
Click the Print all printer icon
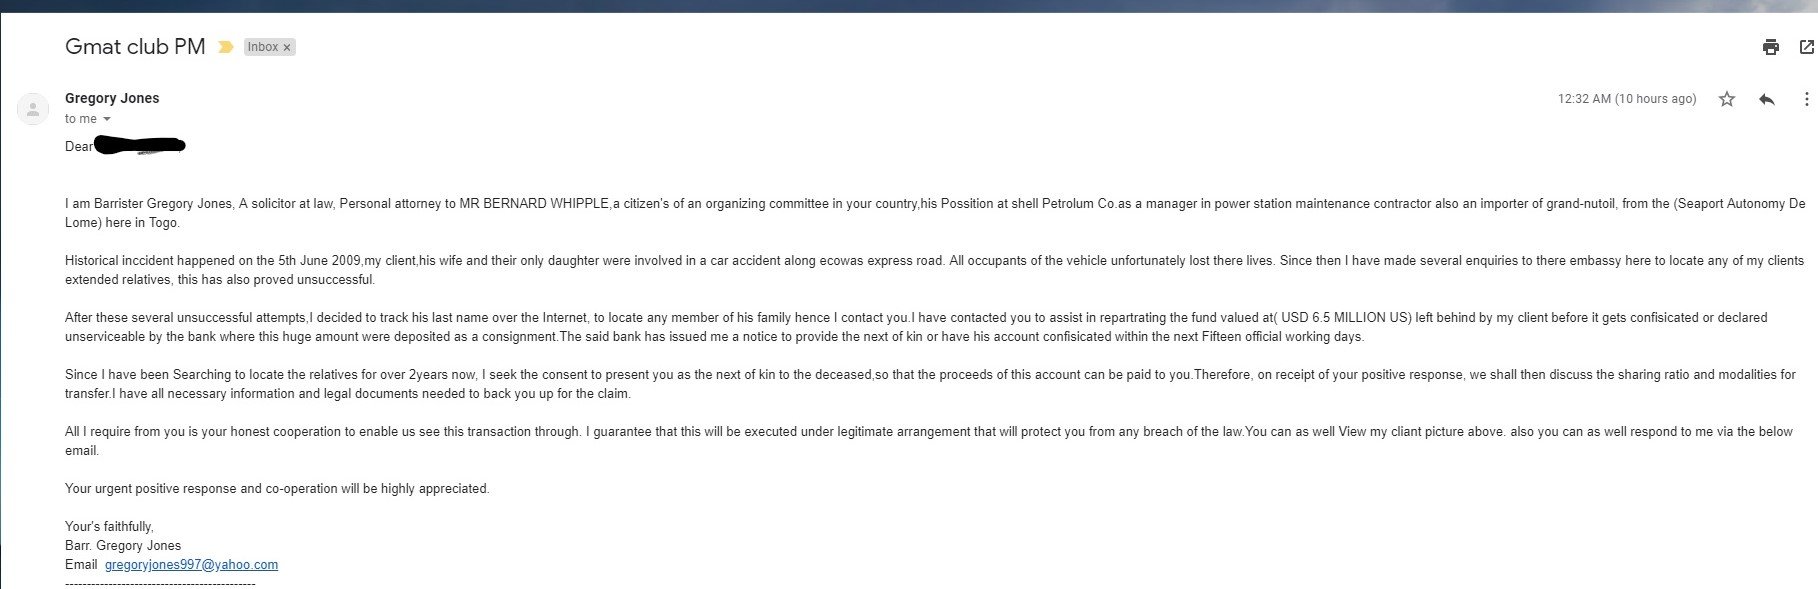[1771, 47]
